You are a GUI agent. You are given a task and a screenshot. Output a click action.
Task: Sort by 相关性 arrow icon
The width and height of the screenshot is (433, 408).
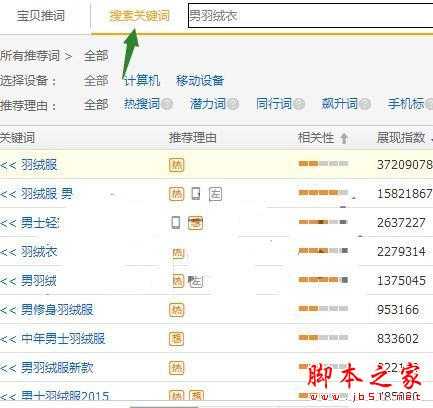point(344,138)
